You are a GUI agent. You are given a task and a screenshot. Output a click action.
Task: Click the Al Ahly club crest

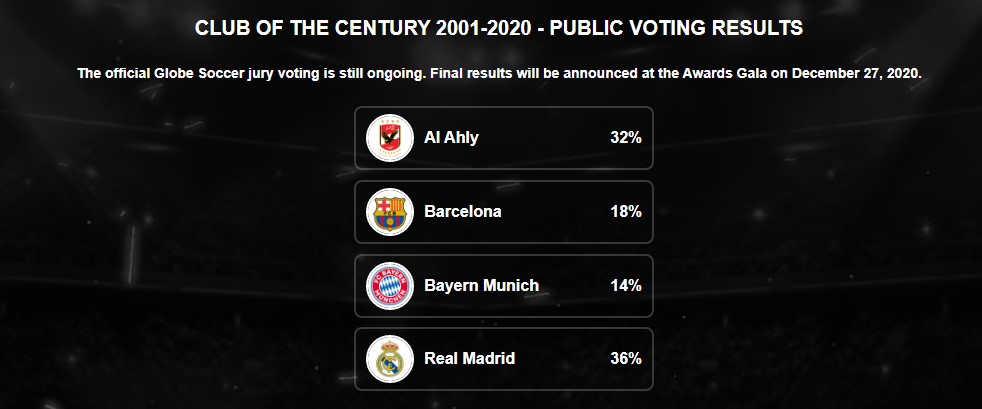(390, 138)
